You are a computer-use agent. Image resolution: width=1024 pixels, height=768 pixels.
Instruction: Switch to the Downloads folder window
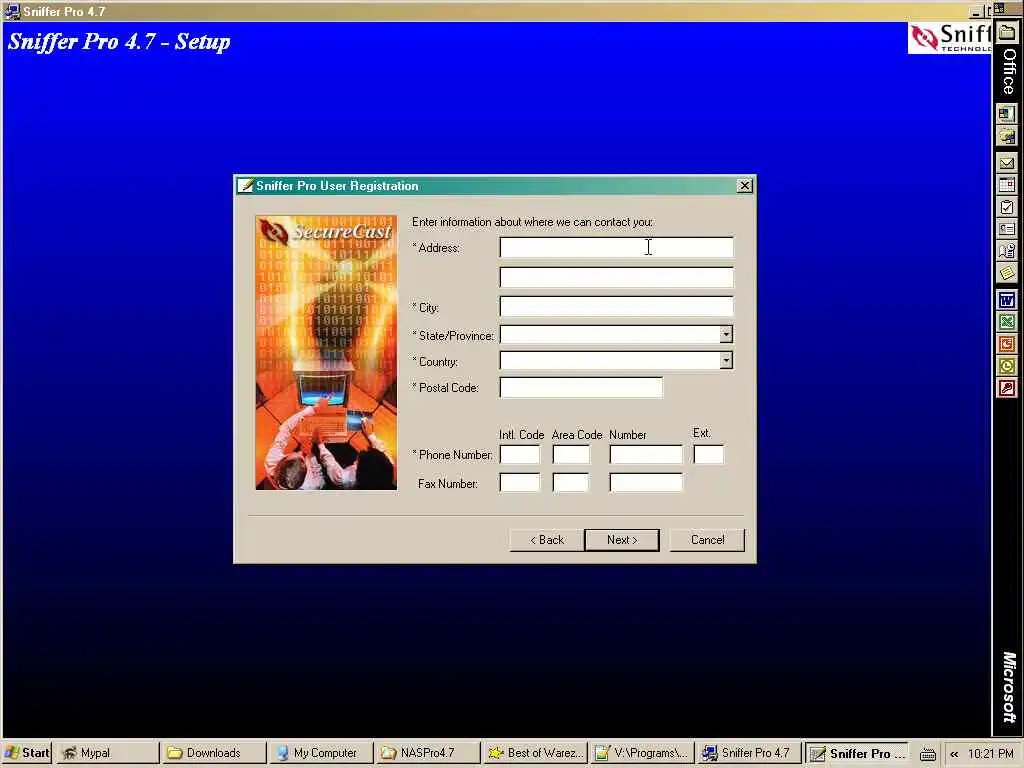click(213, 753)
